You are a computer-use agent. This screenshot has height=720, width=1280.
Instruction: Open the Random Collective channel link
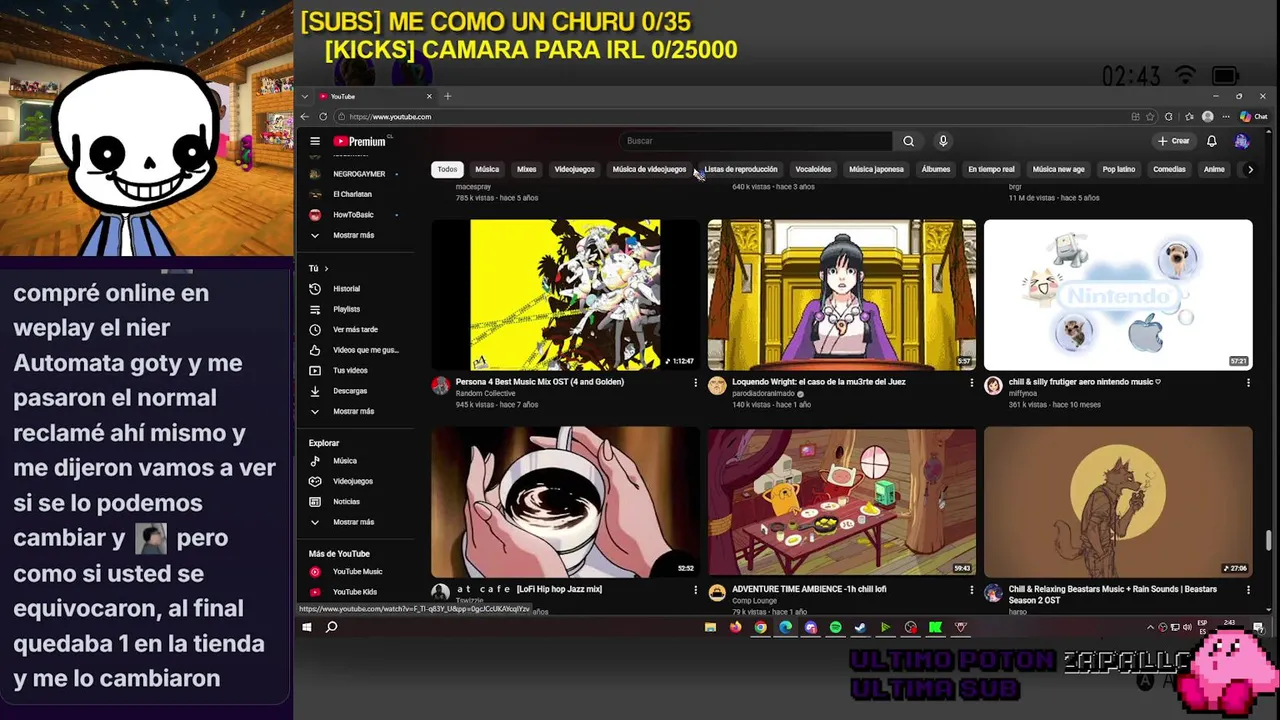click(x=486, y=393)
